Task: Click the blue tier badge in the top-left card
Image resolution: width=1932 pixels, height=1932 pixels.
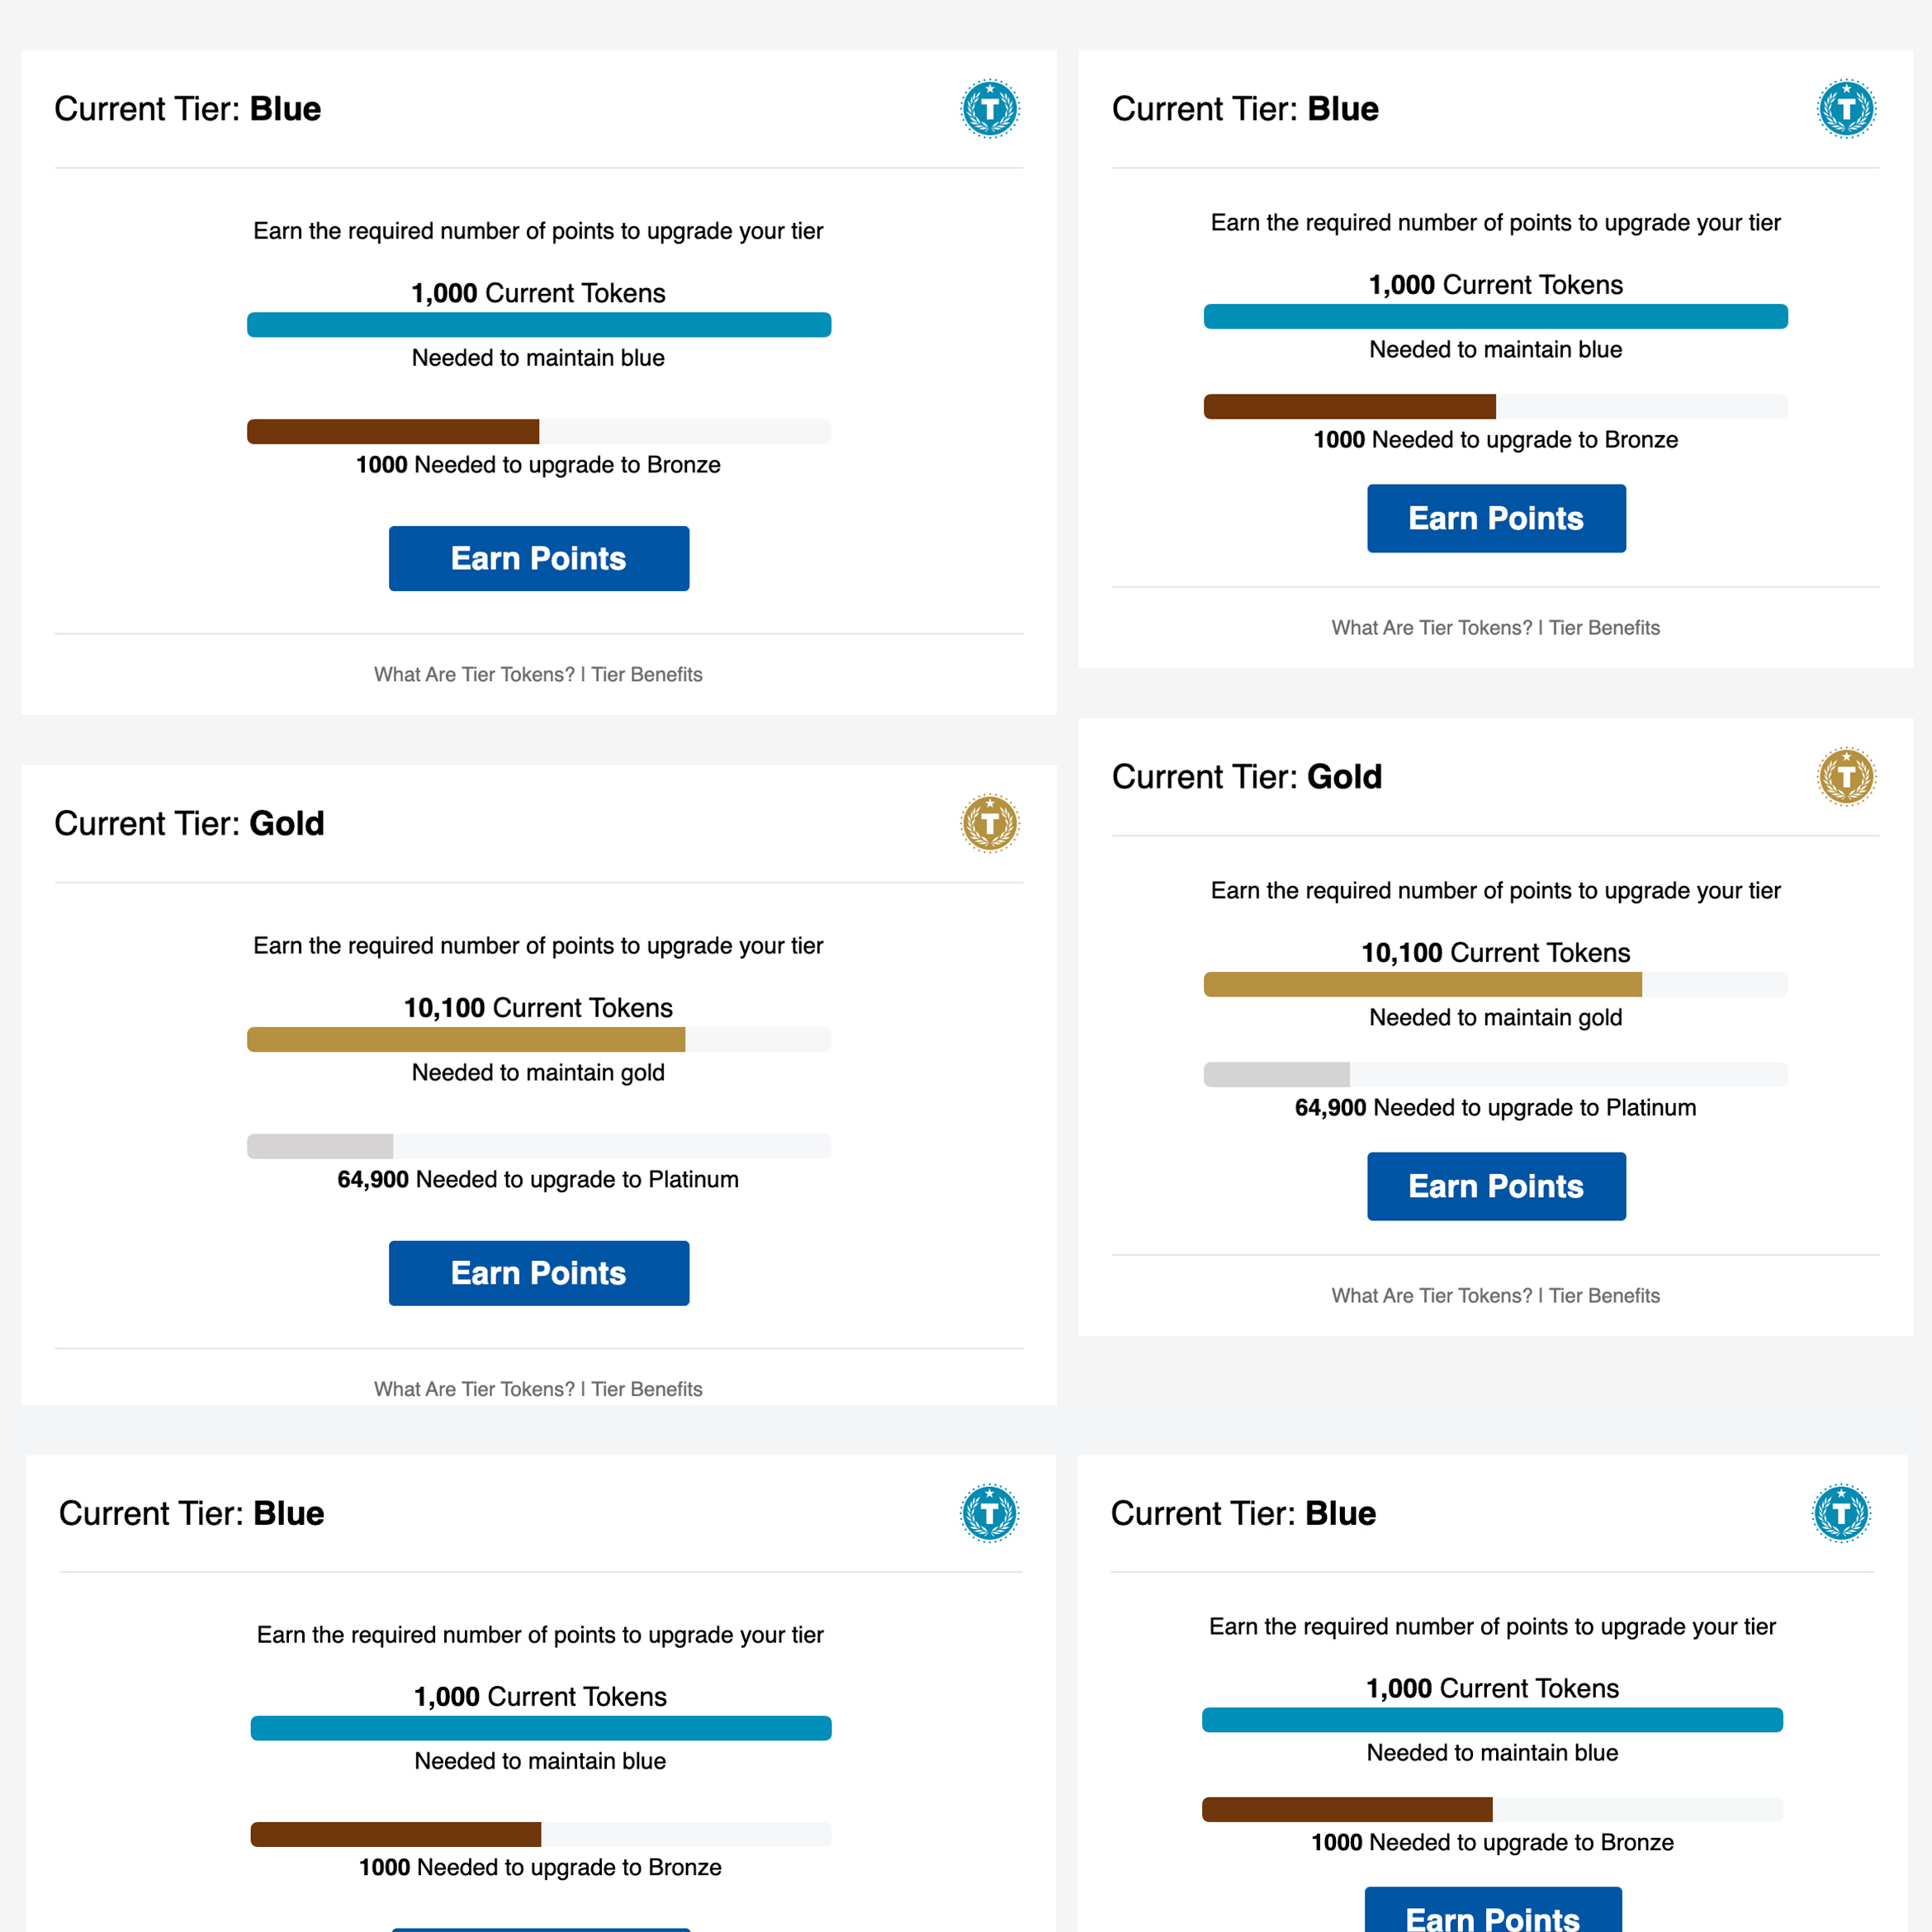Action: (x=989, y=108)
